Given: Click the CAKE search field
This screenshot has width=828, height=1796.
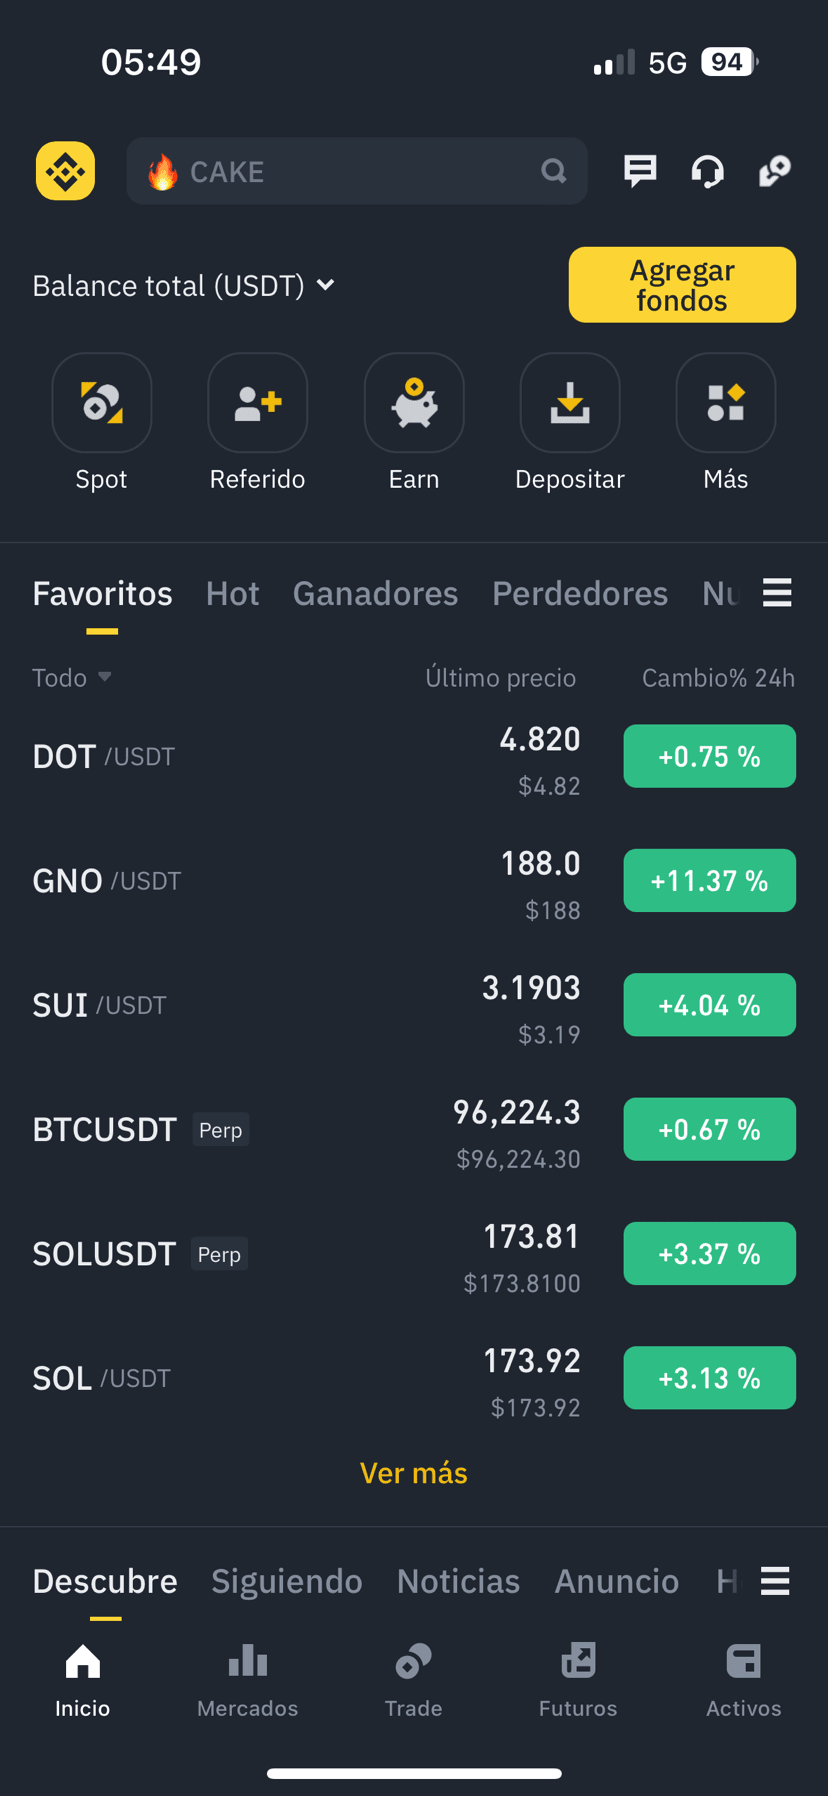Looking at the screenshot, I should 357,171.
